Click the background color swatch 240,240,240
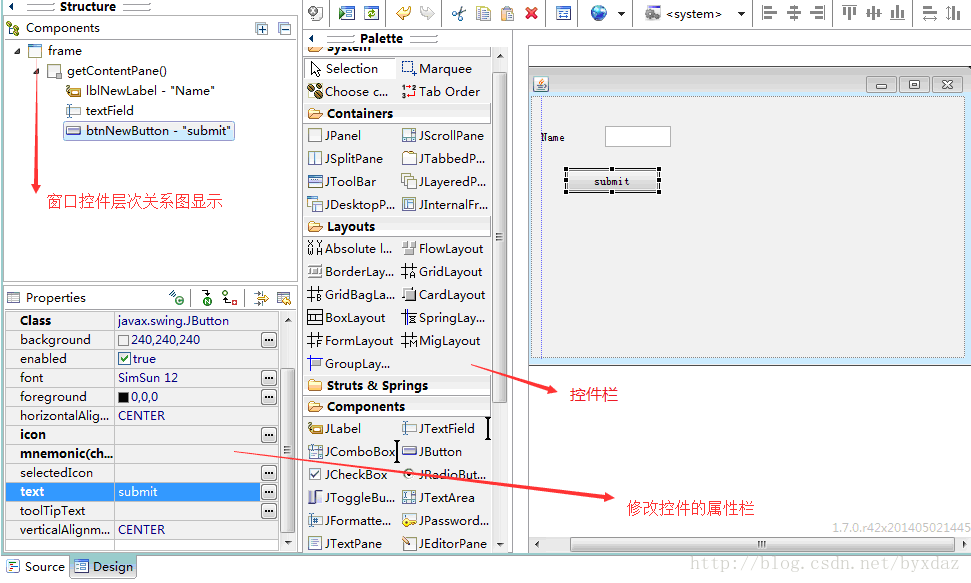This screenshot has width=971, height=583. point(123,340)
